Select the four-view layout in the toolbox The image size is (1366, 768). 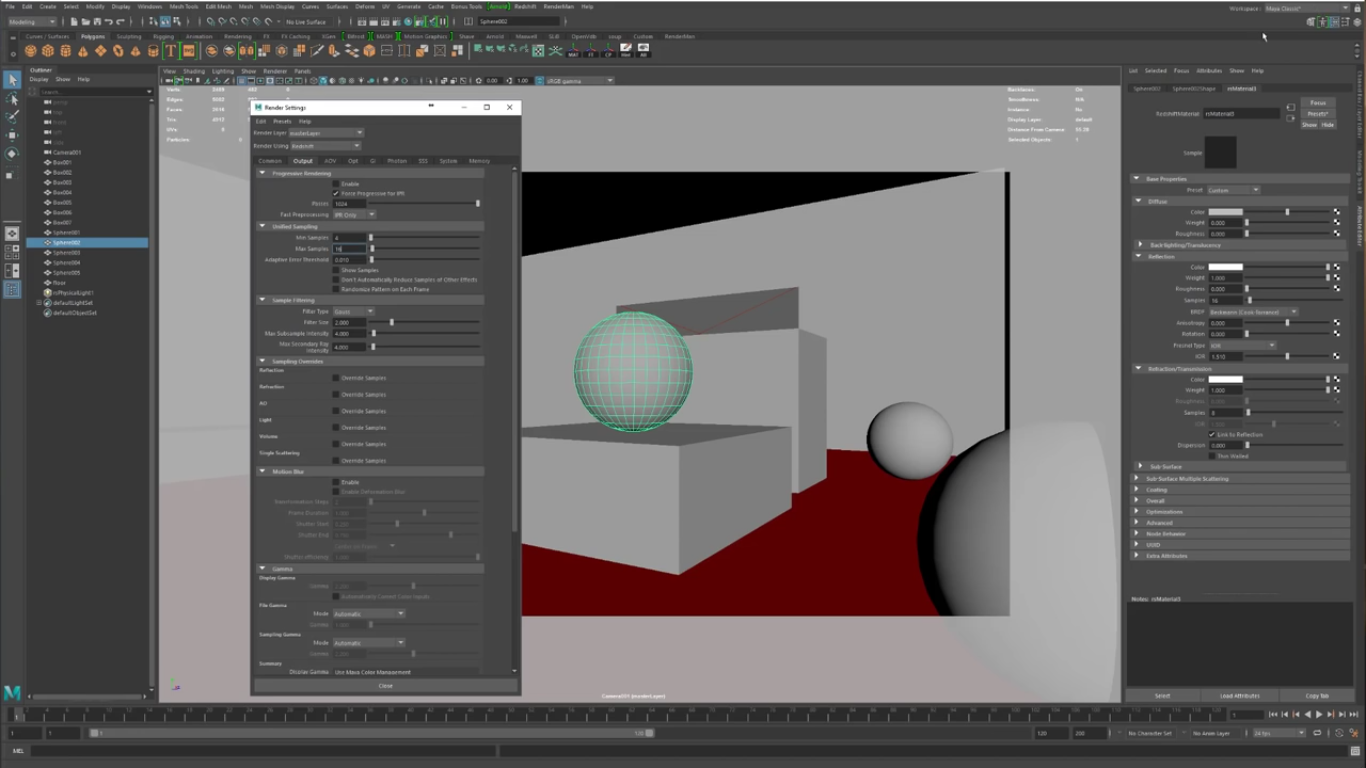[x=12, y=252]
